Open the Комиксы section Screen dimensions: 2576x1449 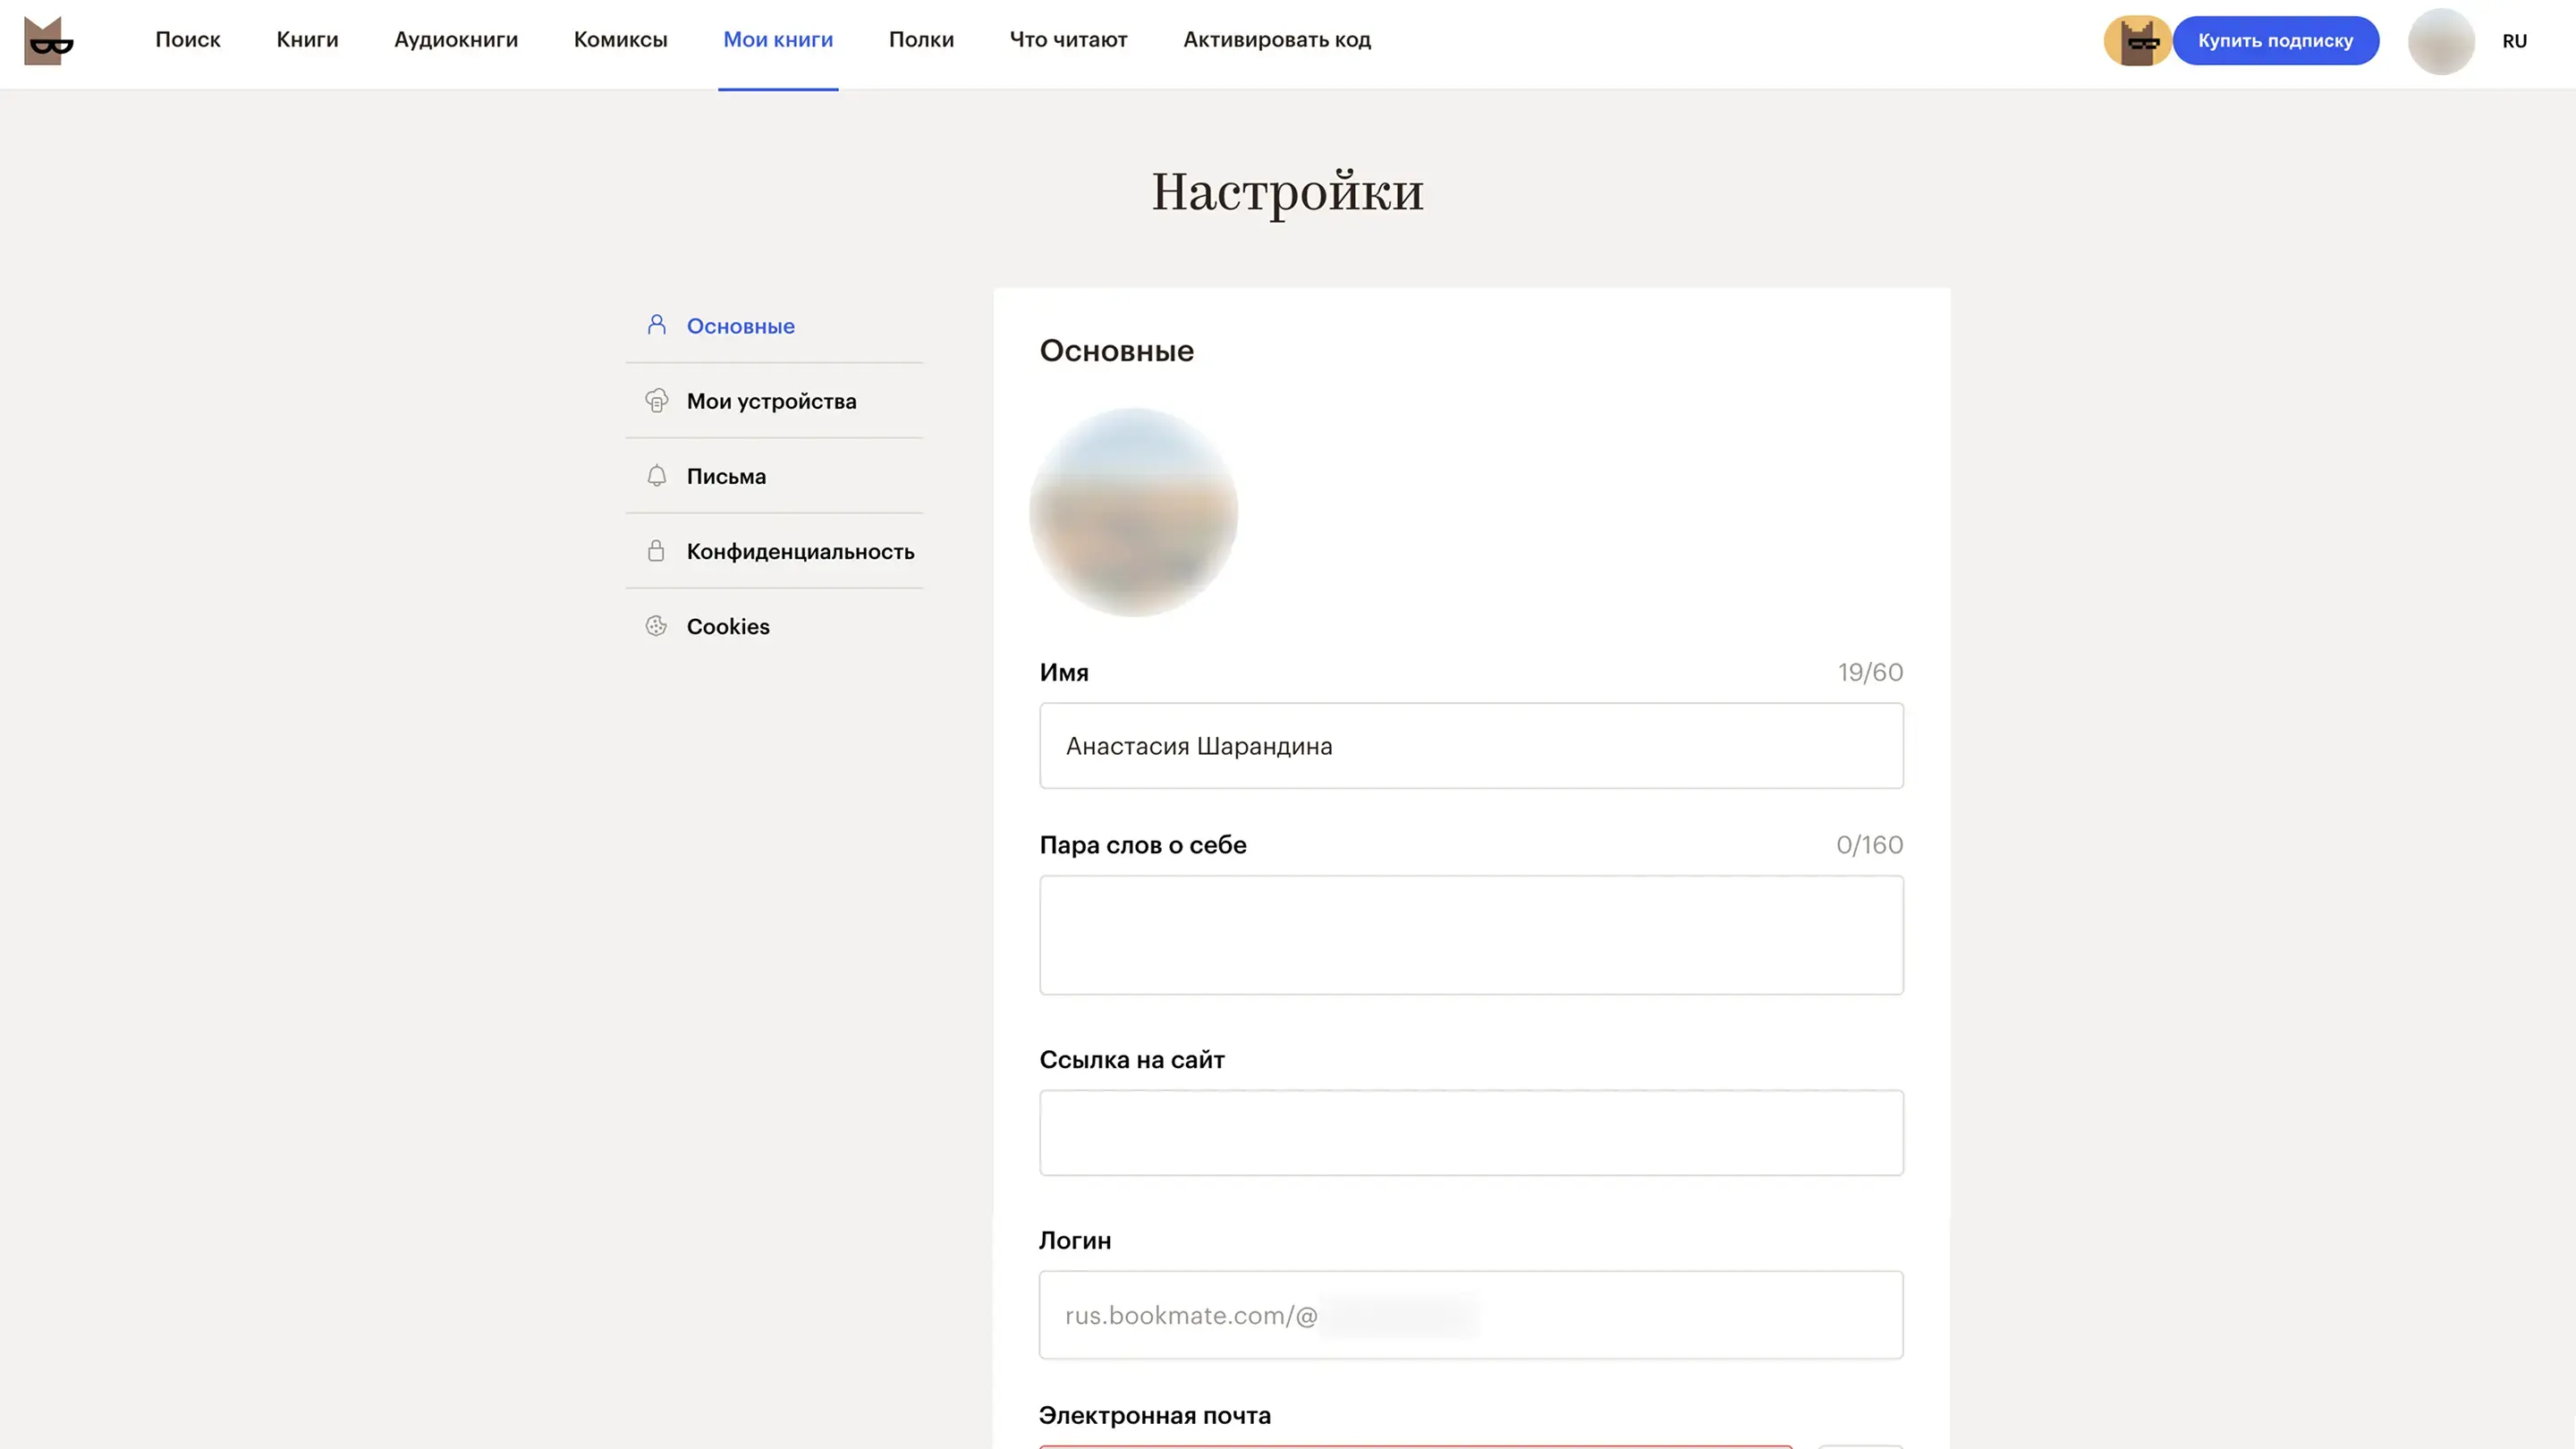click(620, 40)
